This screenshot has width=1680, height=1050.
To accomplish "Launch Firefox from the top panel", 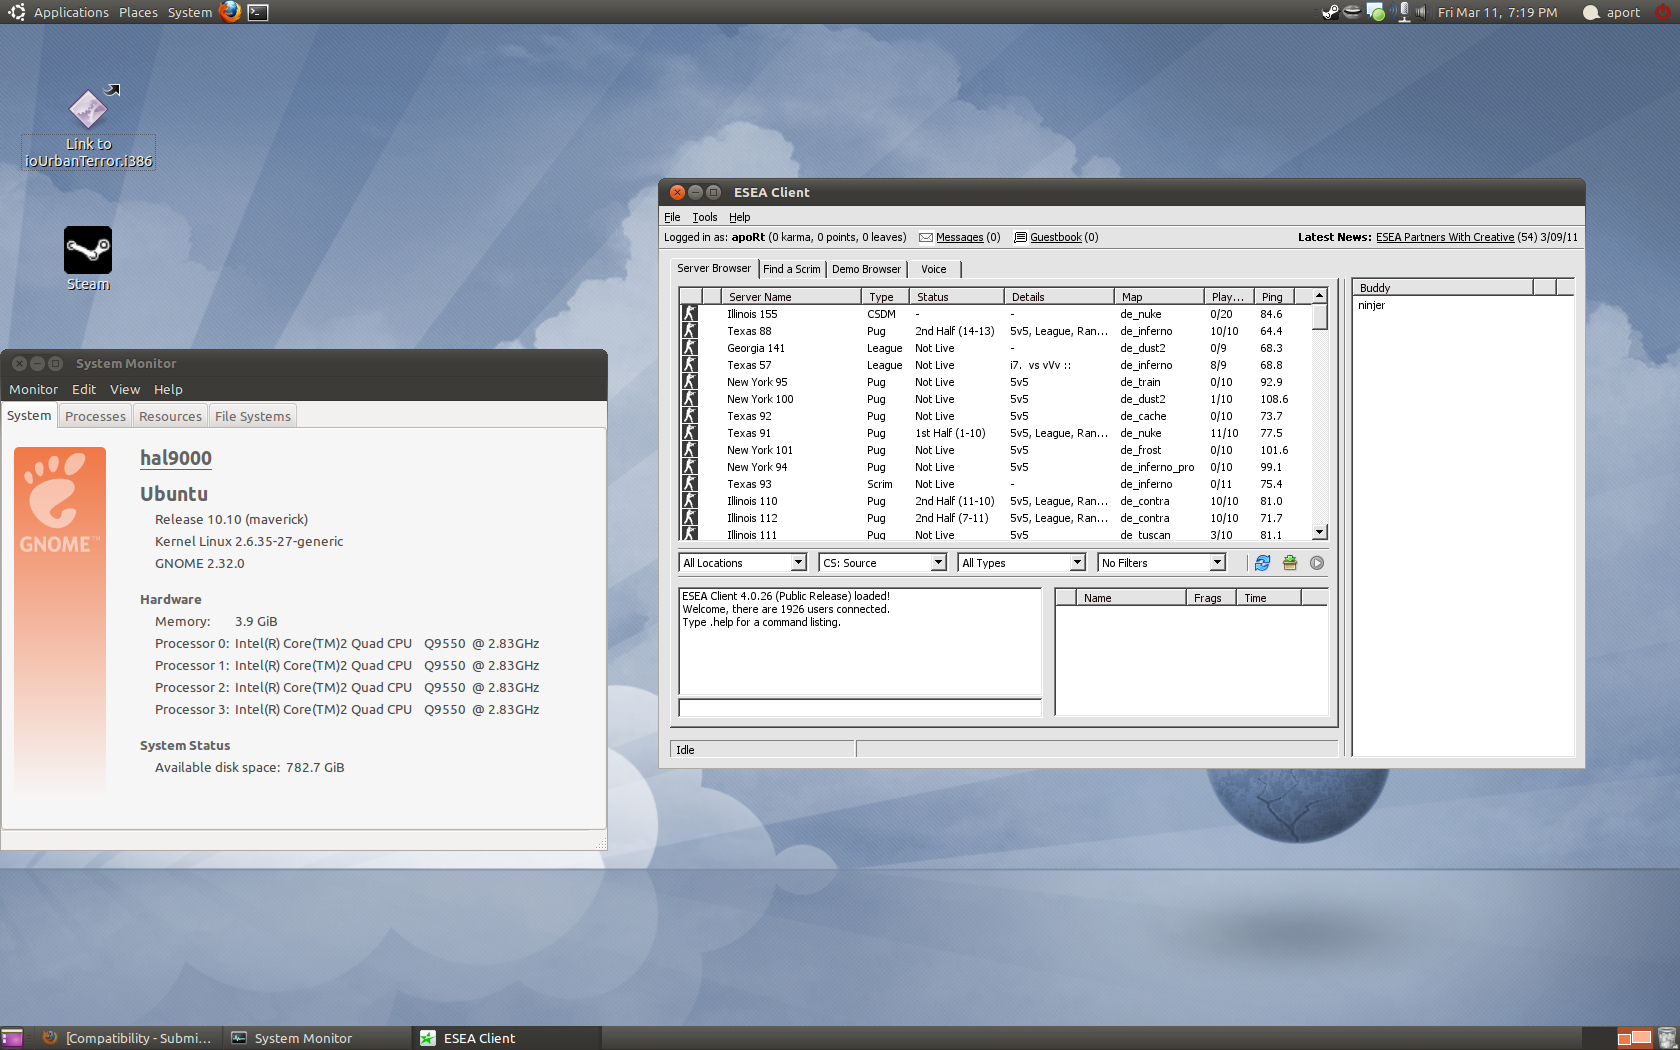I will [x=230, y=12].
